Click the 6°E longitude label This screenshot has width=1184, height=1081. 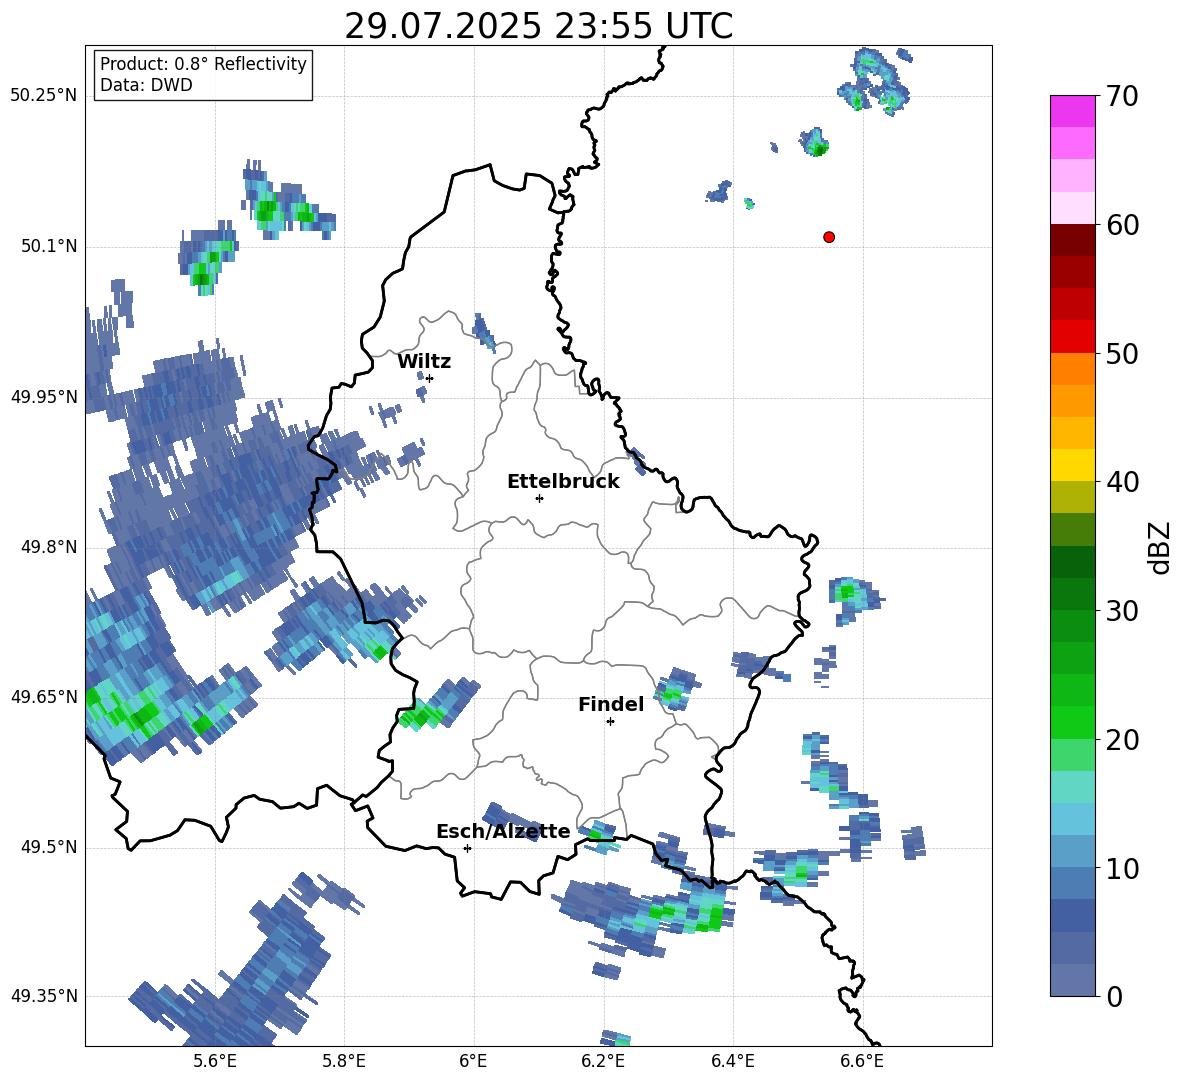tap(474, 1061)
